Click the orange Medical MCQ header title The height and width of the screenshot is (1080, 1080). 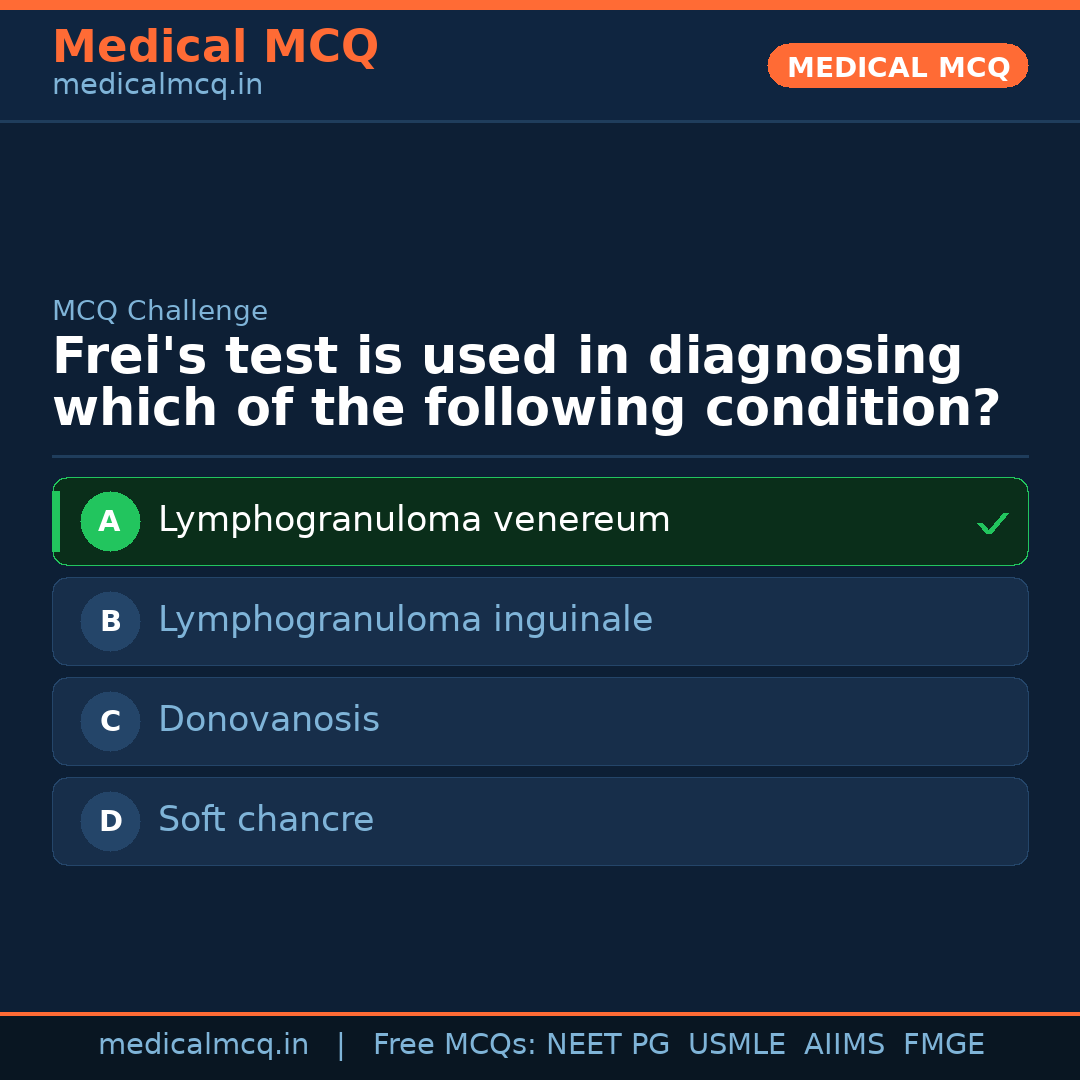(x=215, y=47)
